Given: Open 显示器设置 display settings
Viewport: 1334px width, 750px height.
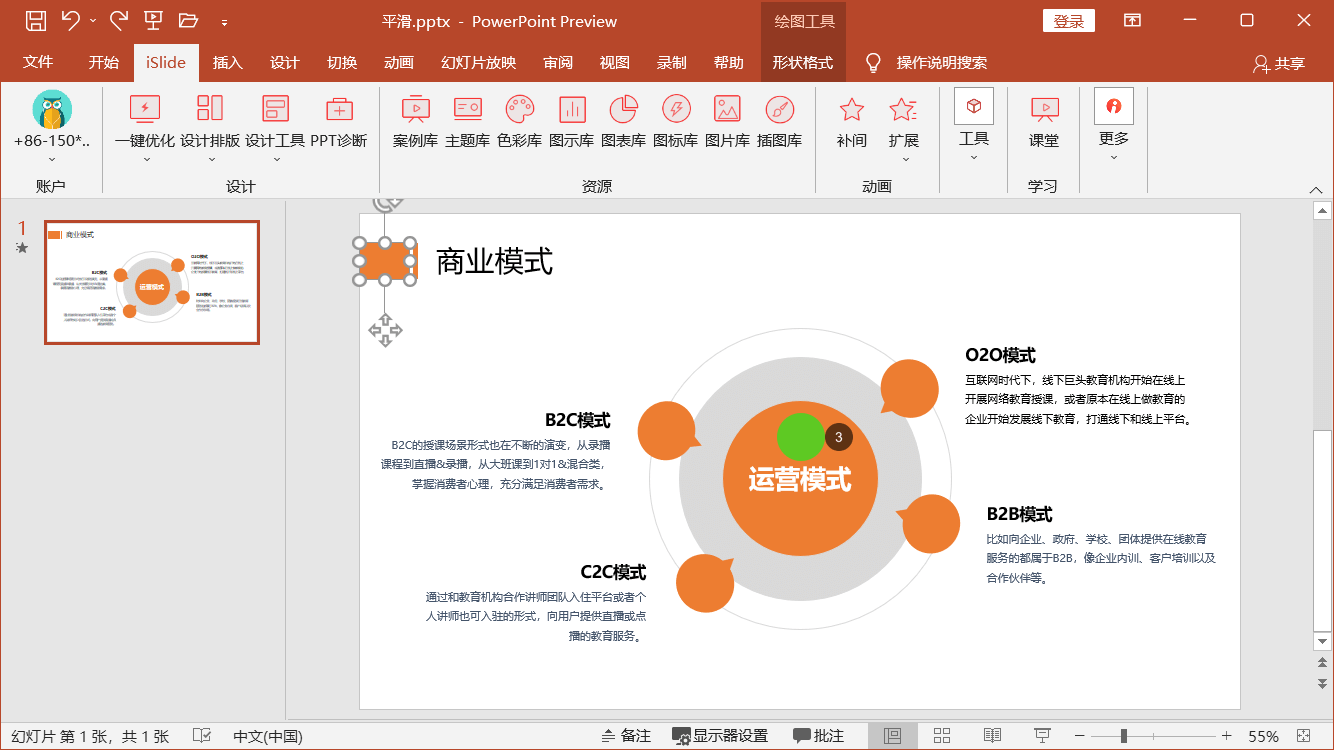Looking at the screenshot, I should (720, 736).
